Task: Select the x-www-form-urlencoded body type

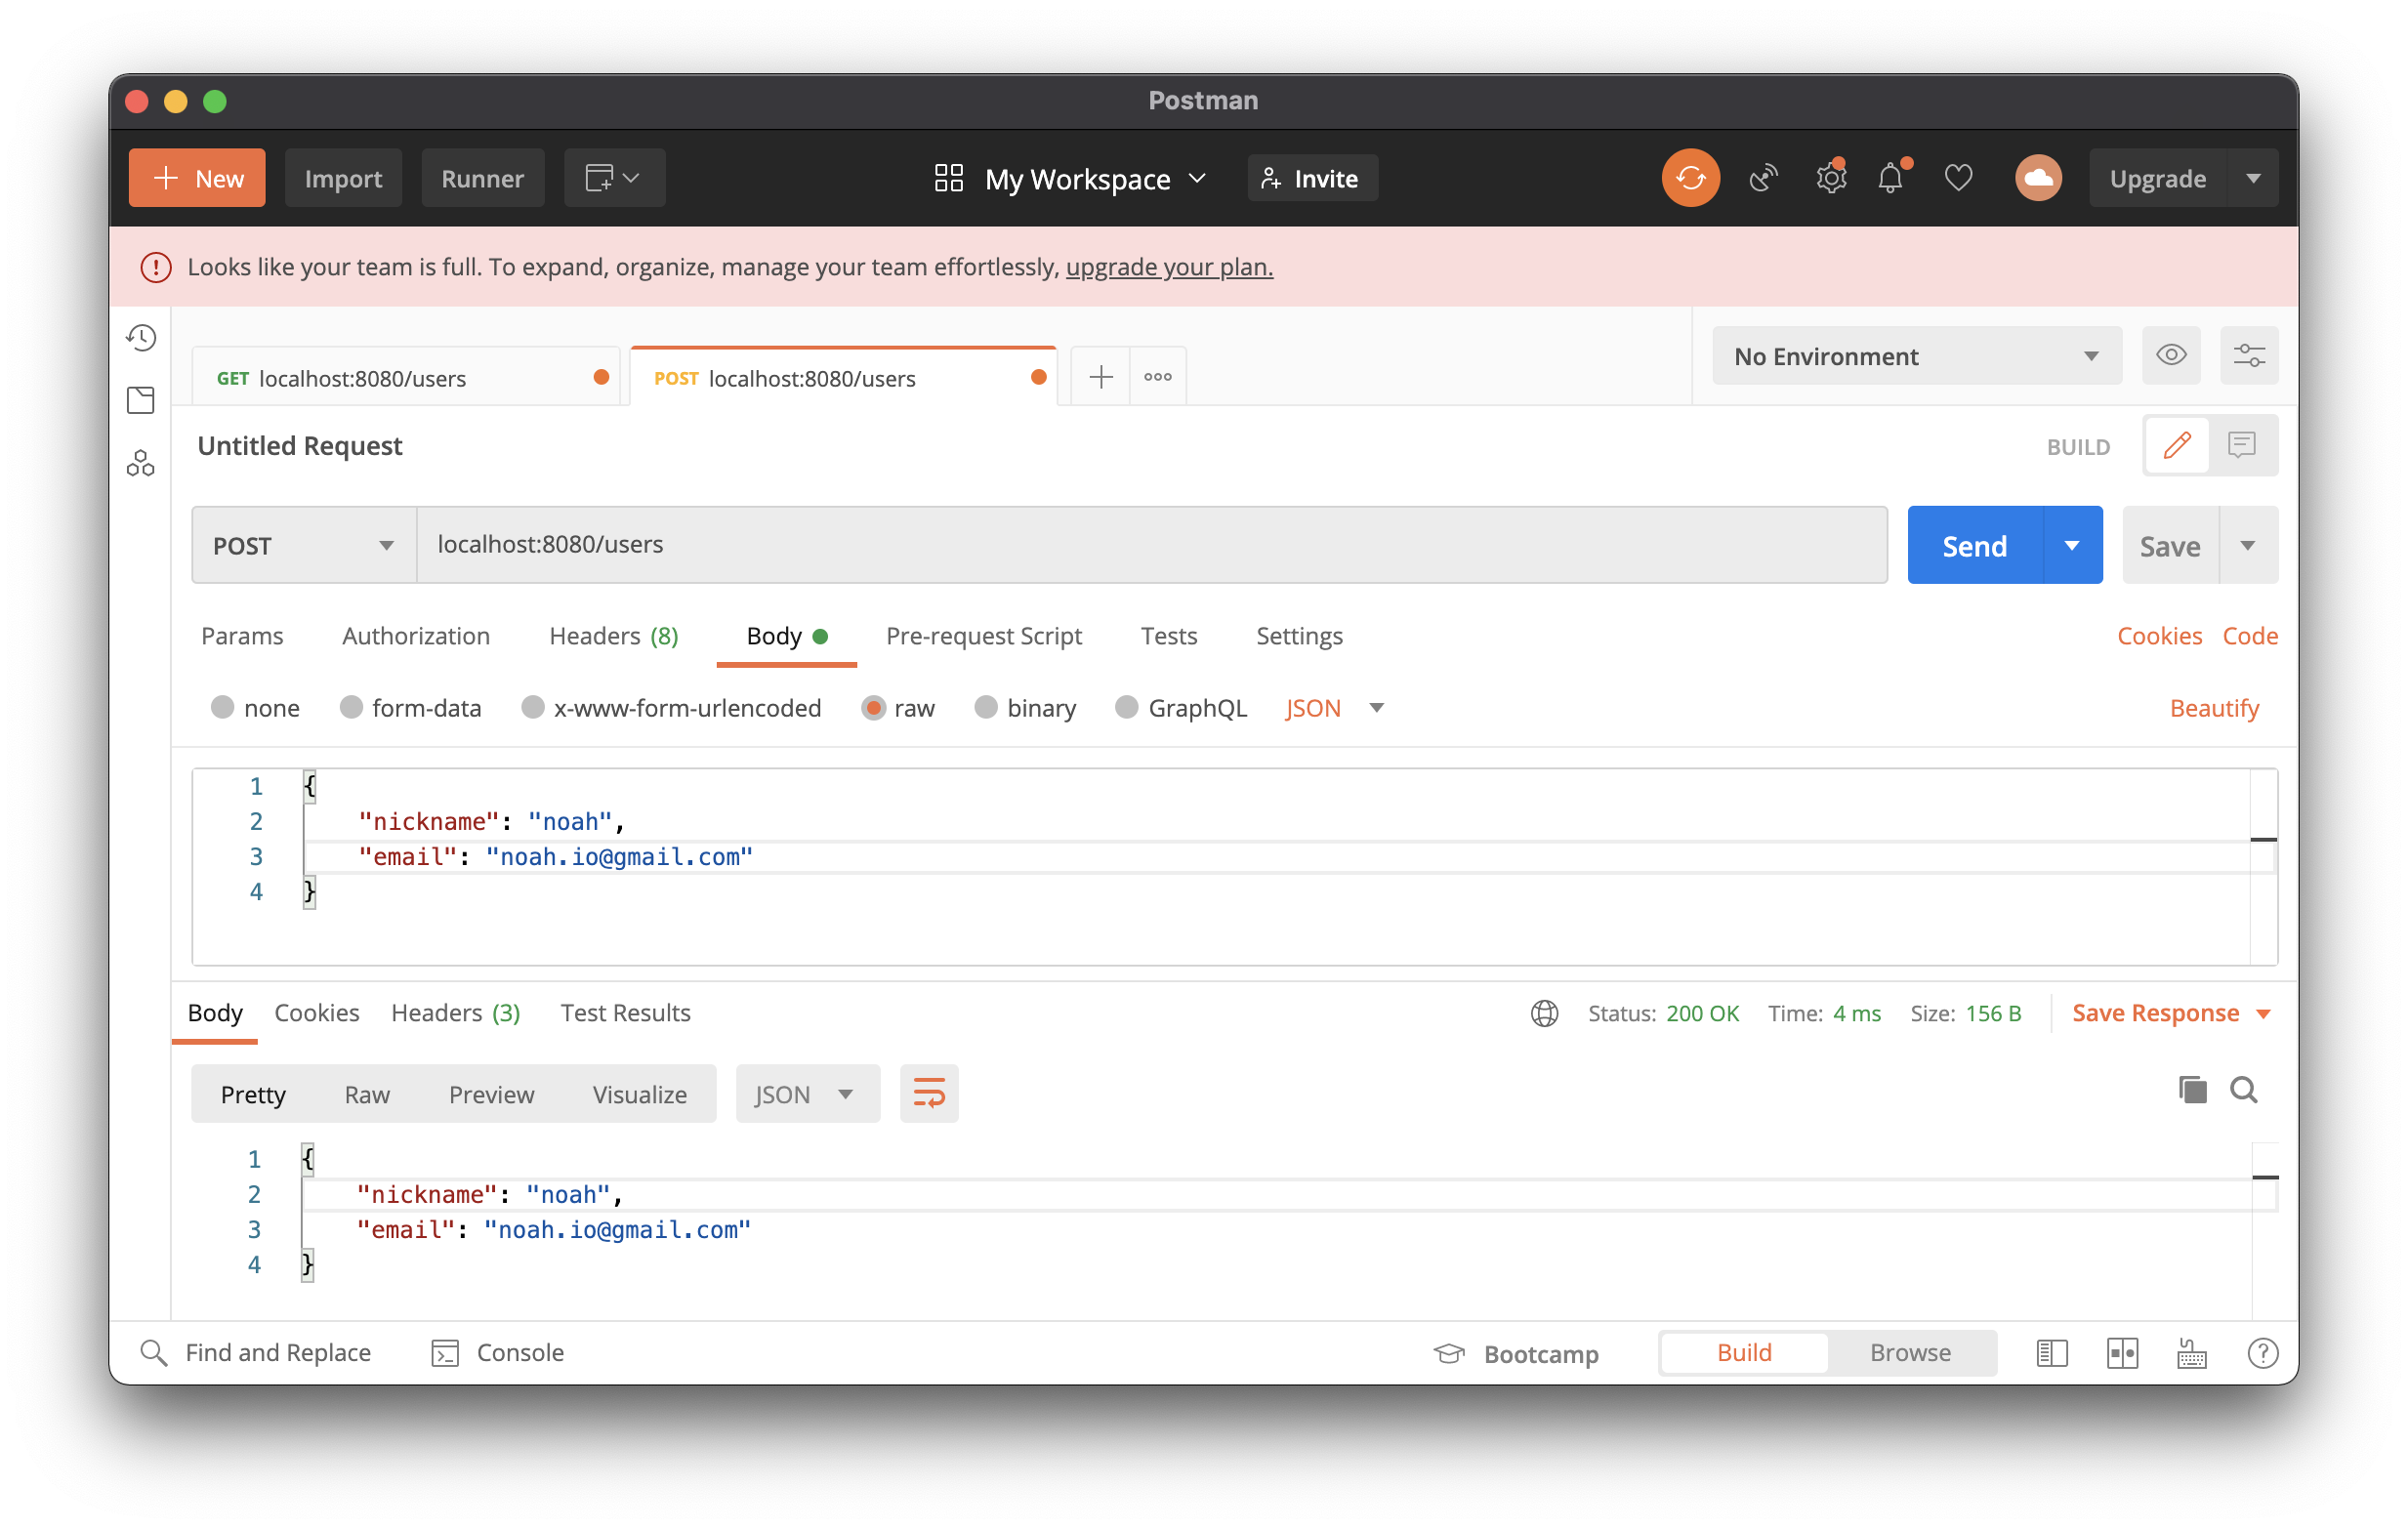Action: 533,708
